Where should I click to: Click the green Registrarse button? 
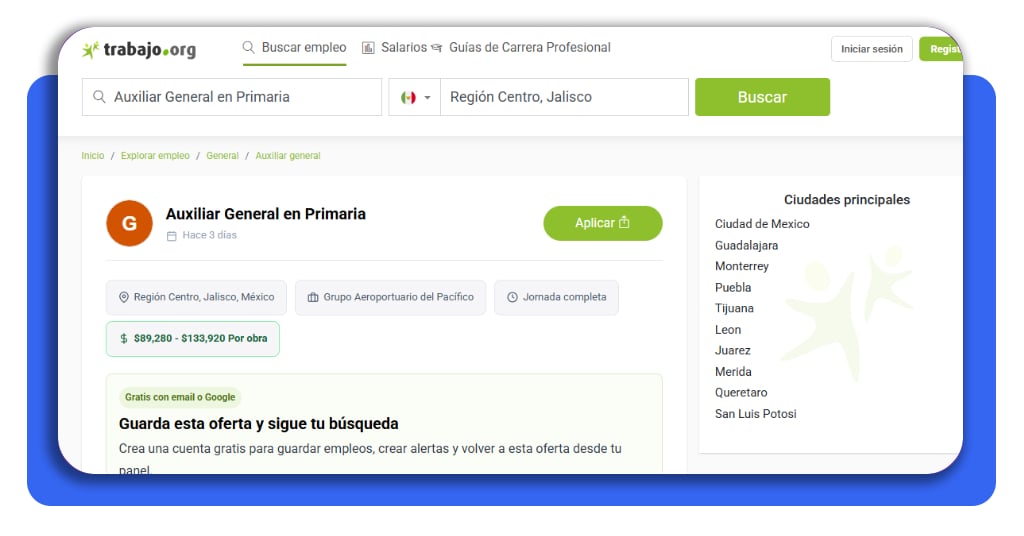[x=941, y=49]
